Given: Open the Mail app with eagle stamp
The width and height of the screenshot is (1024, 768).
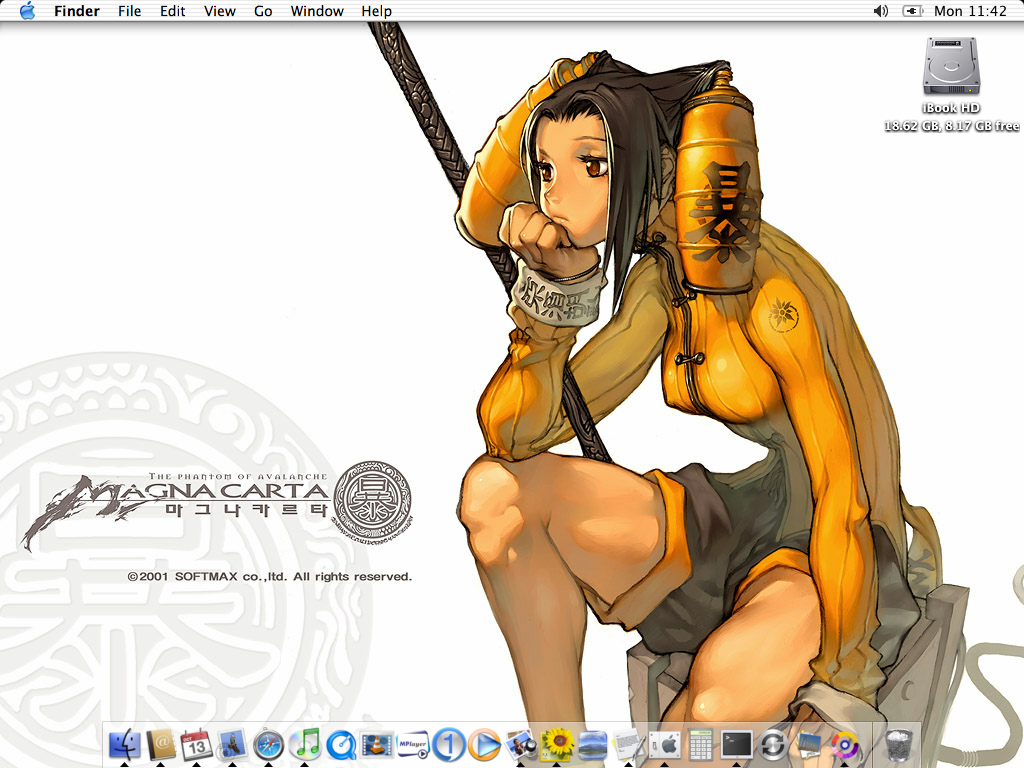Looking at the screenshot, I should click(232, 744).
